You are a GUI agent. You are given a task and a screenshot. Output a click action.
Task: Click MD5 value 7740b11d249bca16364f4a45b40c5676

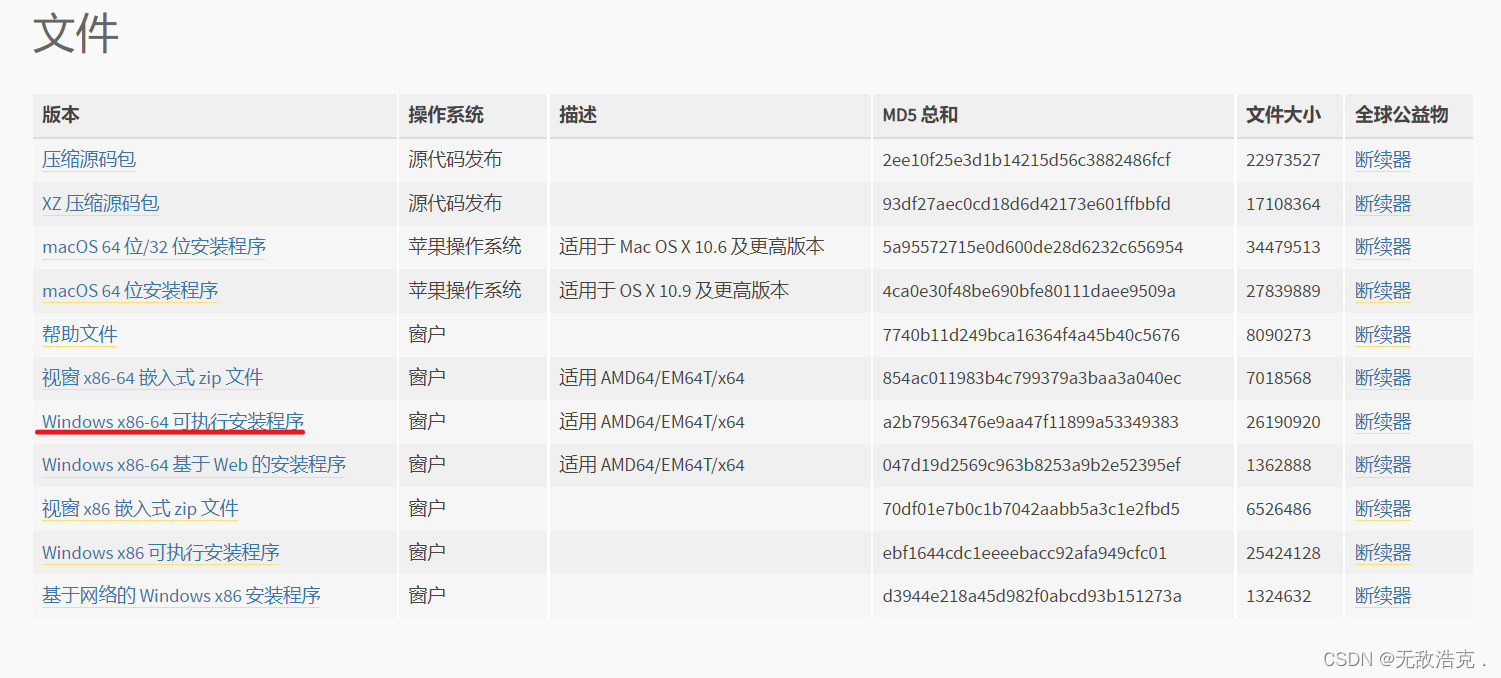click(1031, 335)
